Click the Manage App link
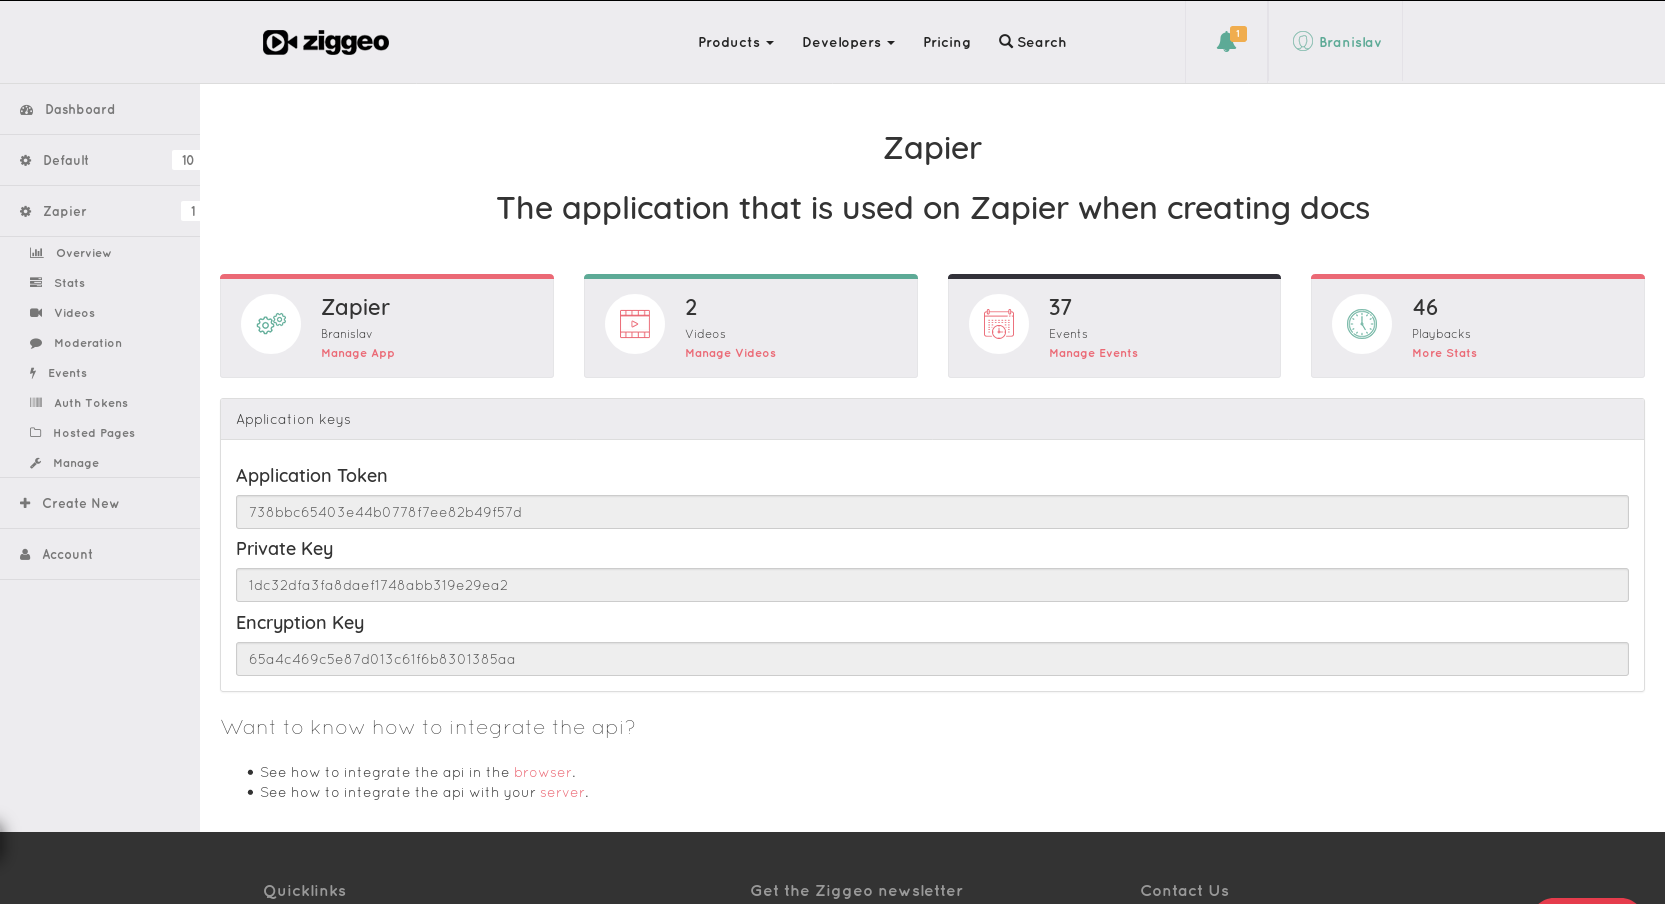Image resolution: width=1665 pixels, height=904 pixels. (358, 353)
